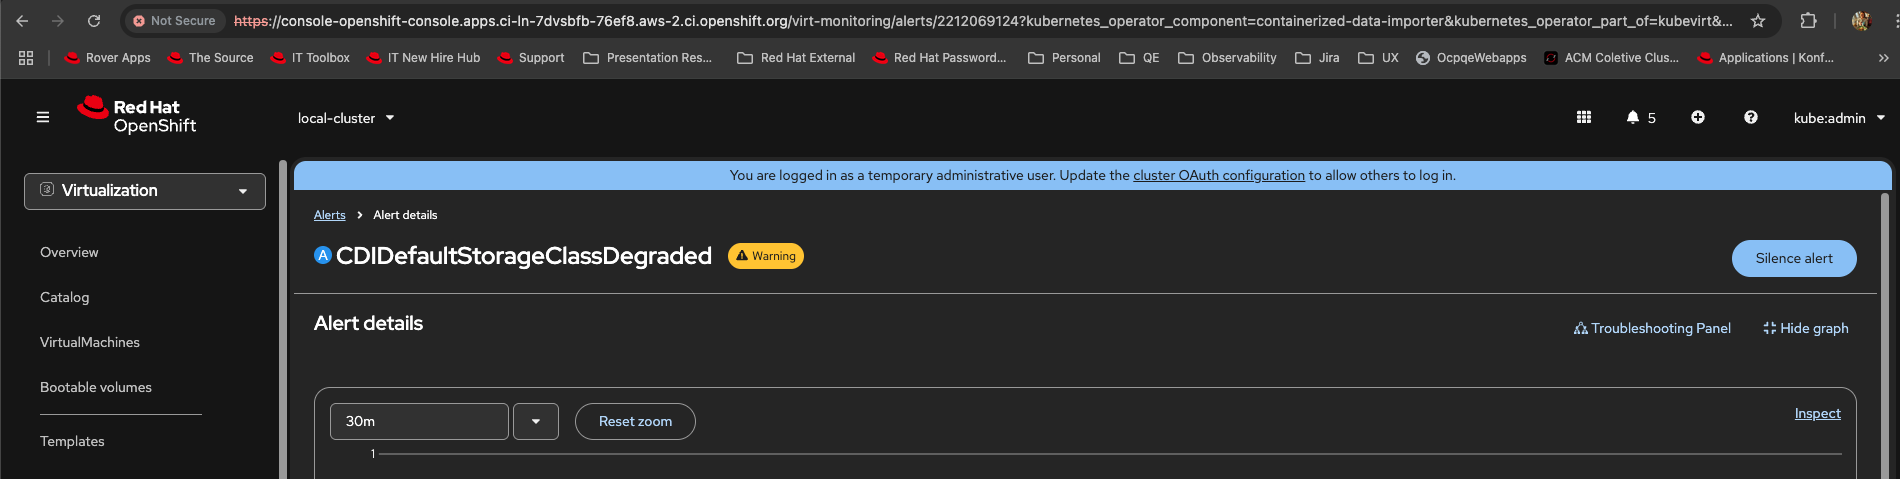Click the plus quick-create icon
Image resolution: width=1900 pixels, height=479 pixels.
point(1698,117)
